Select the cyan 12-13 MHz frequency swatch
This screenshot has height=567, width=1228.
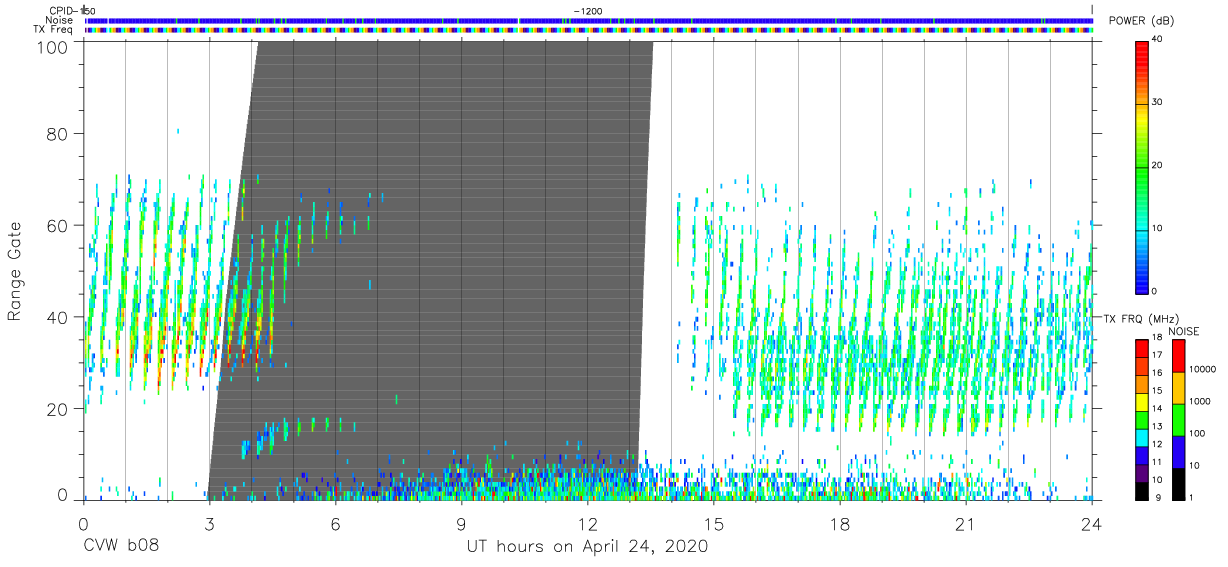pos(1142,436)
